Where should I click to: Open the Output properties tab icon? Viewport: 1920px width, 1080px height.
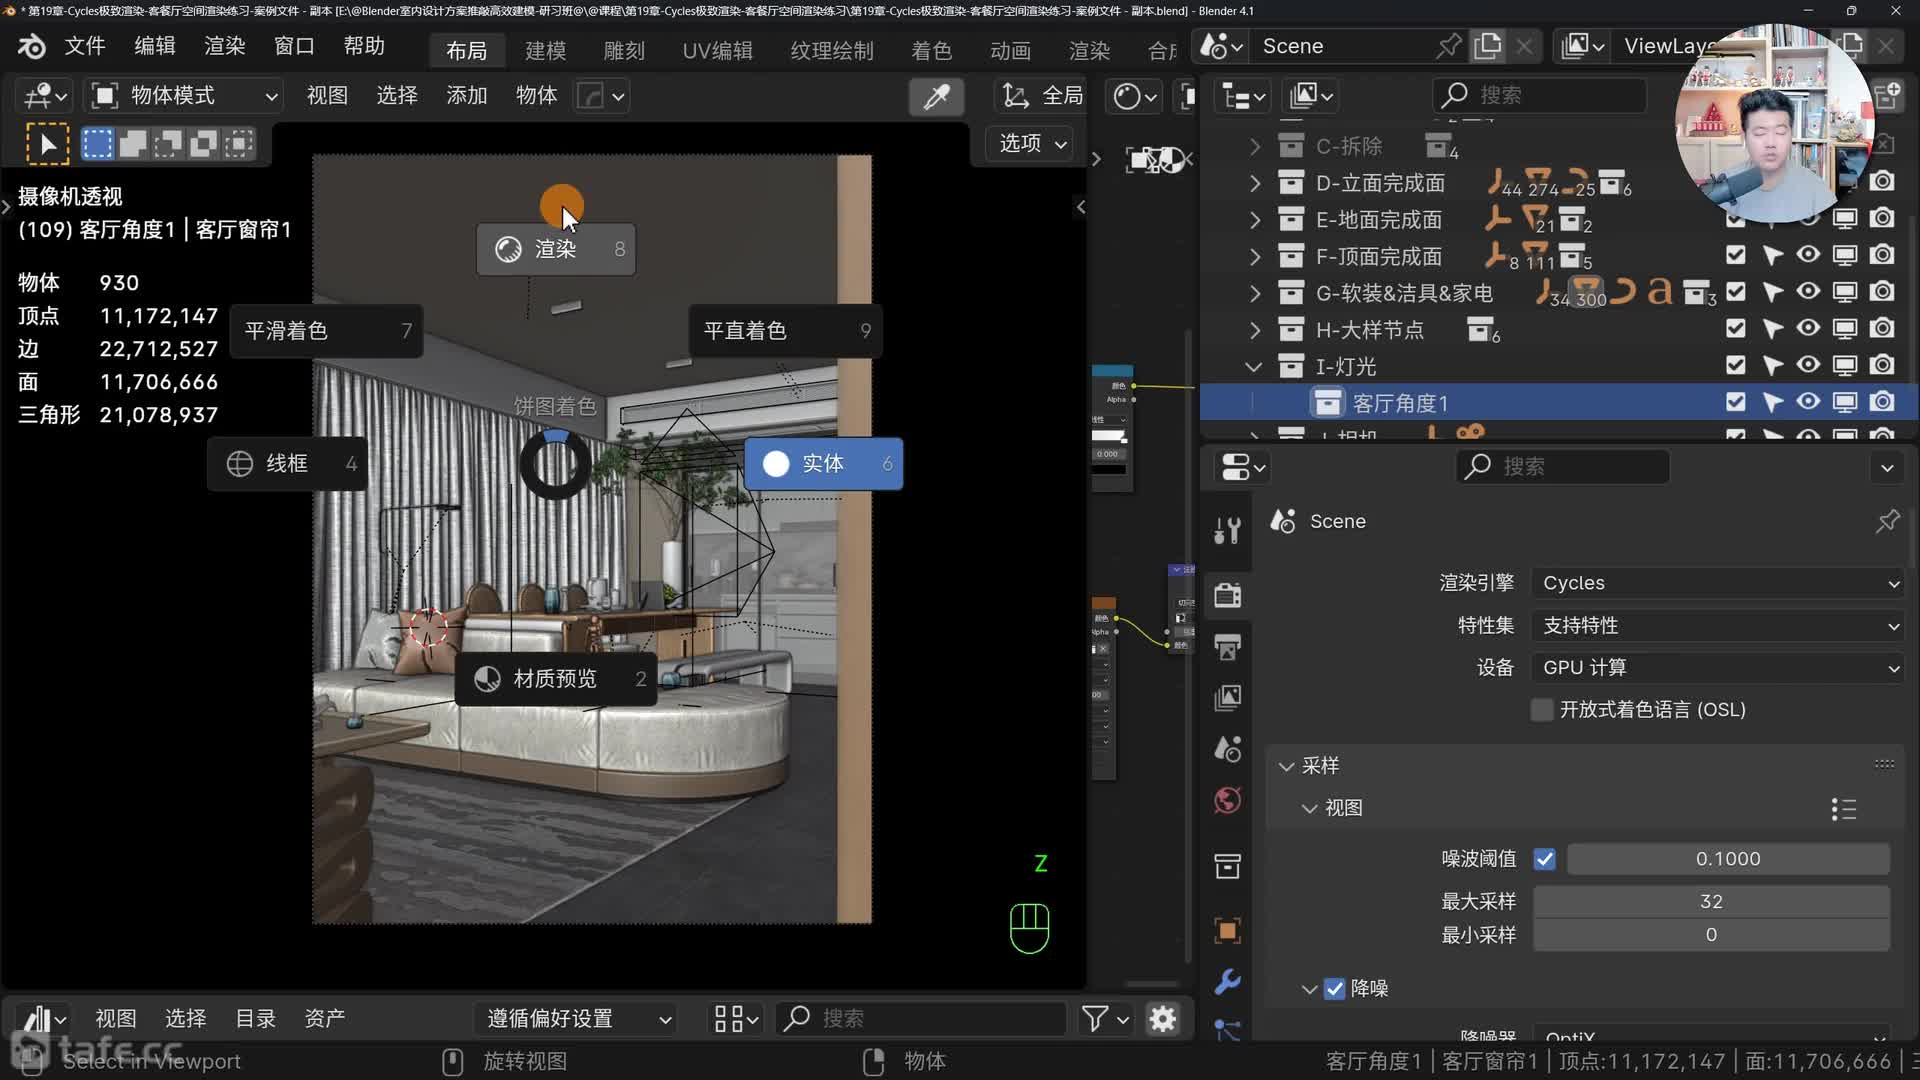tap(1227, 646)
